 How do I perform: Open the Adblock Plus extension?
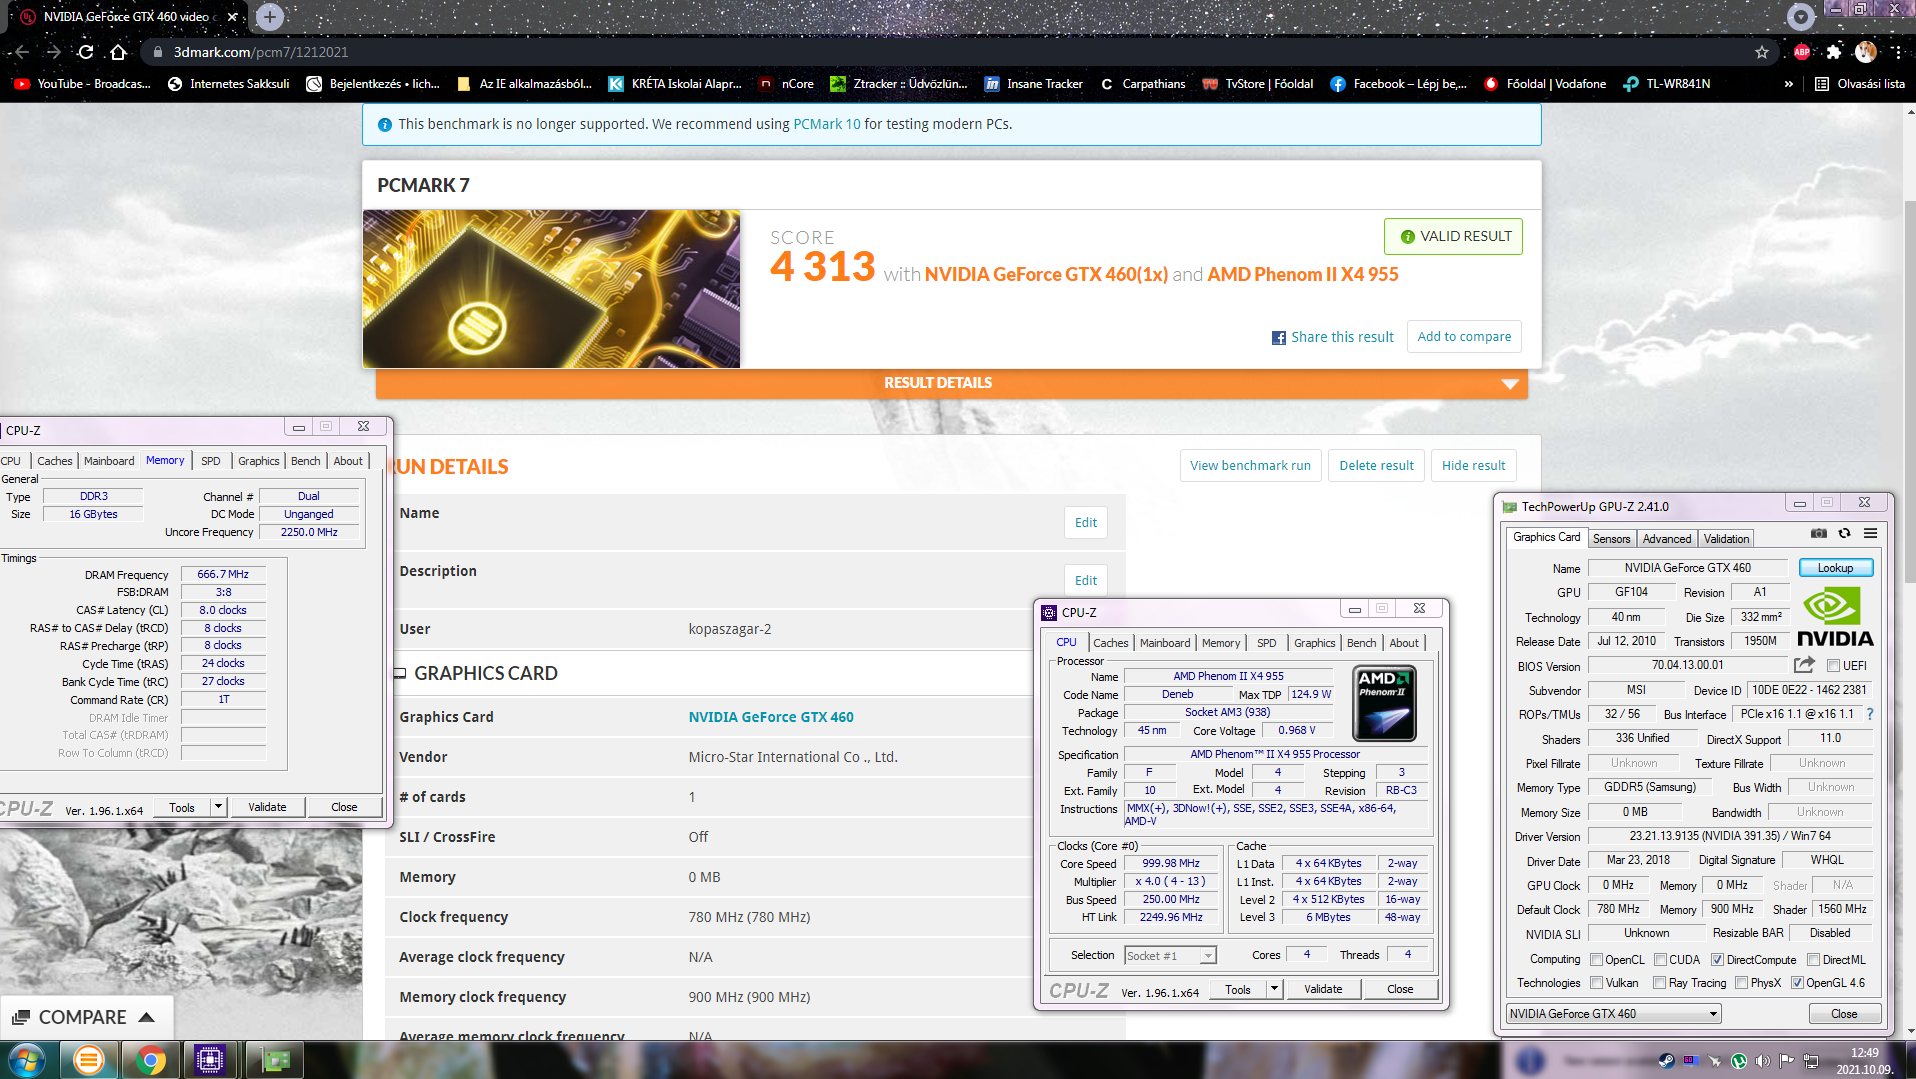click(1802, 52)
